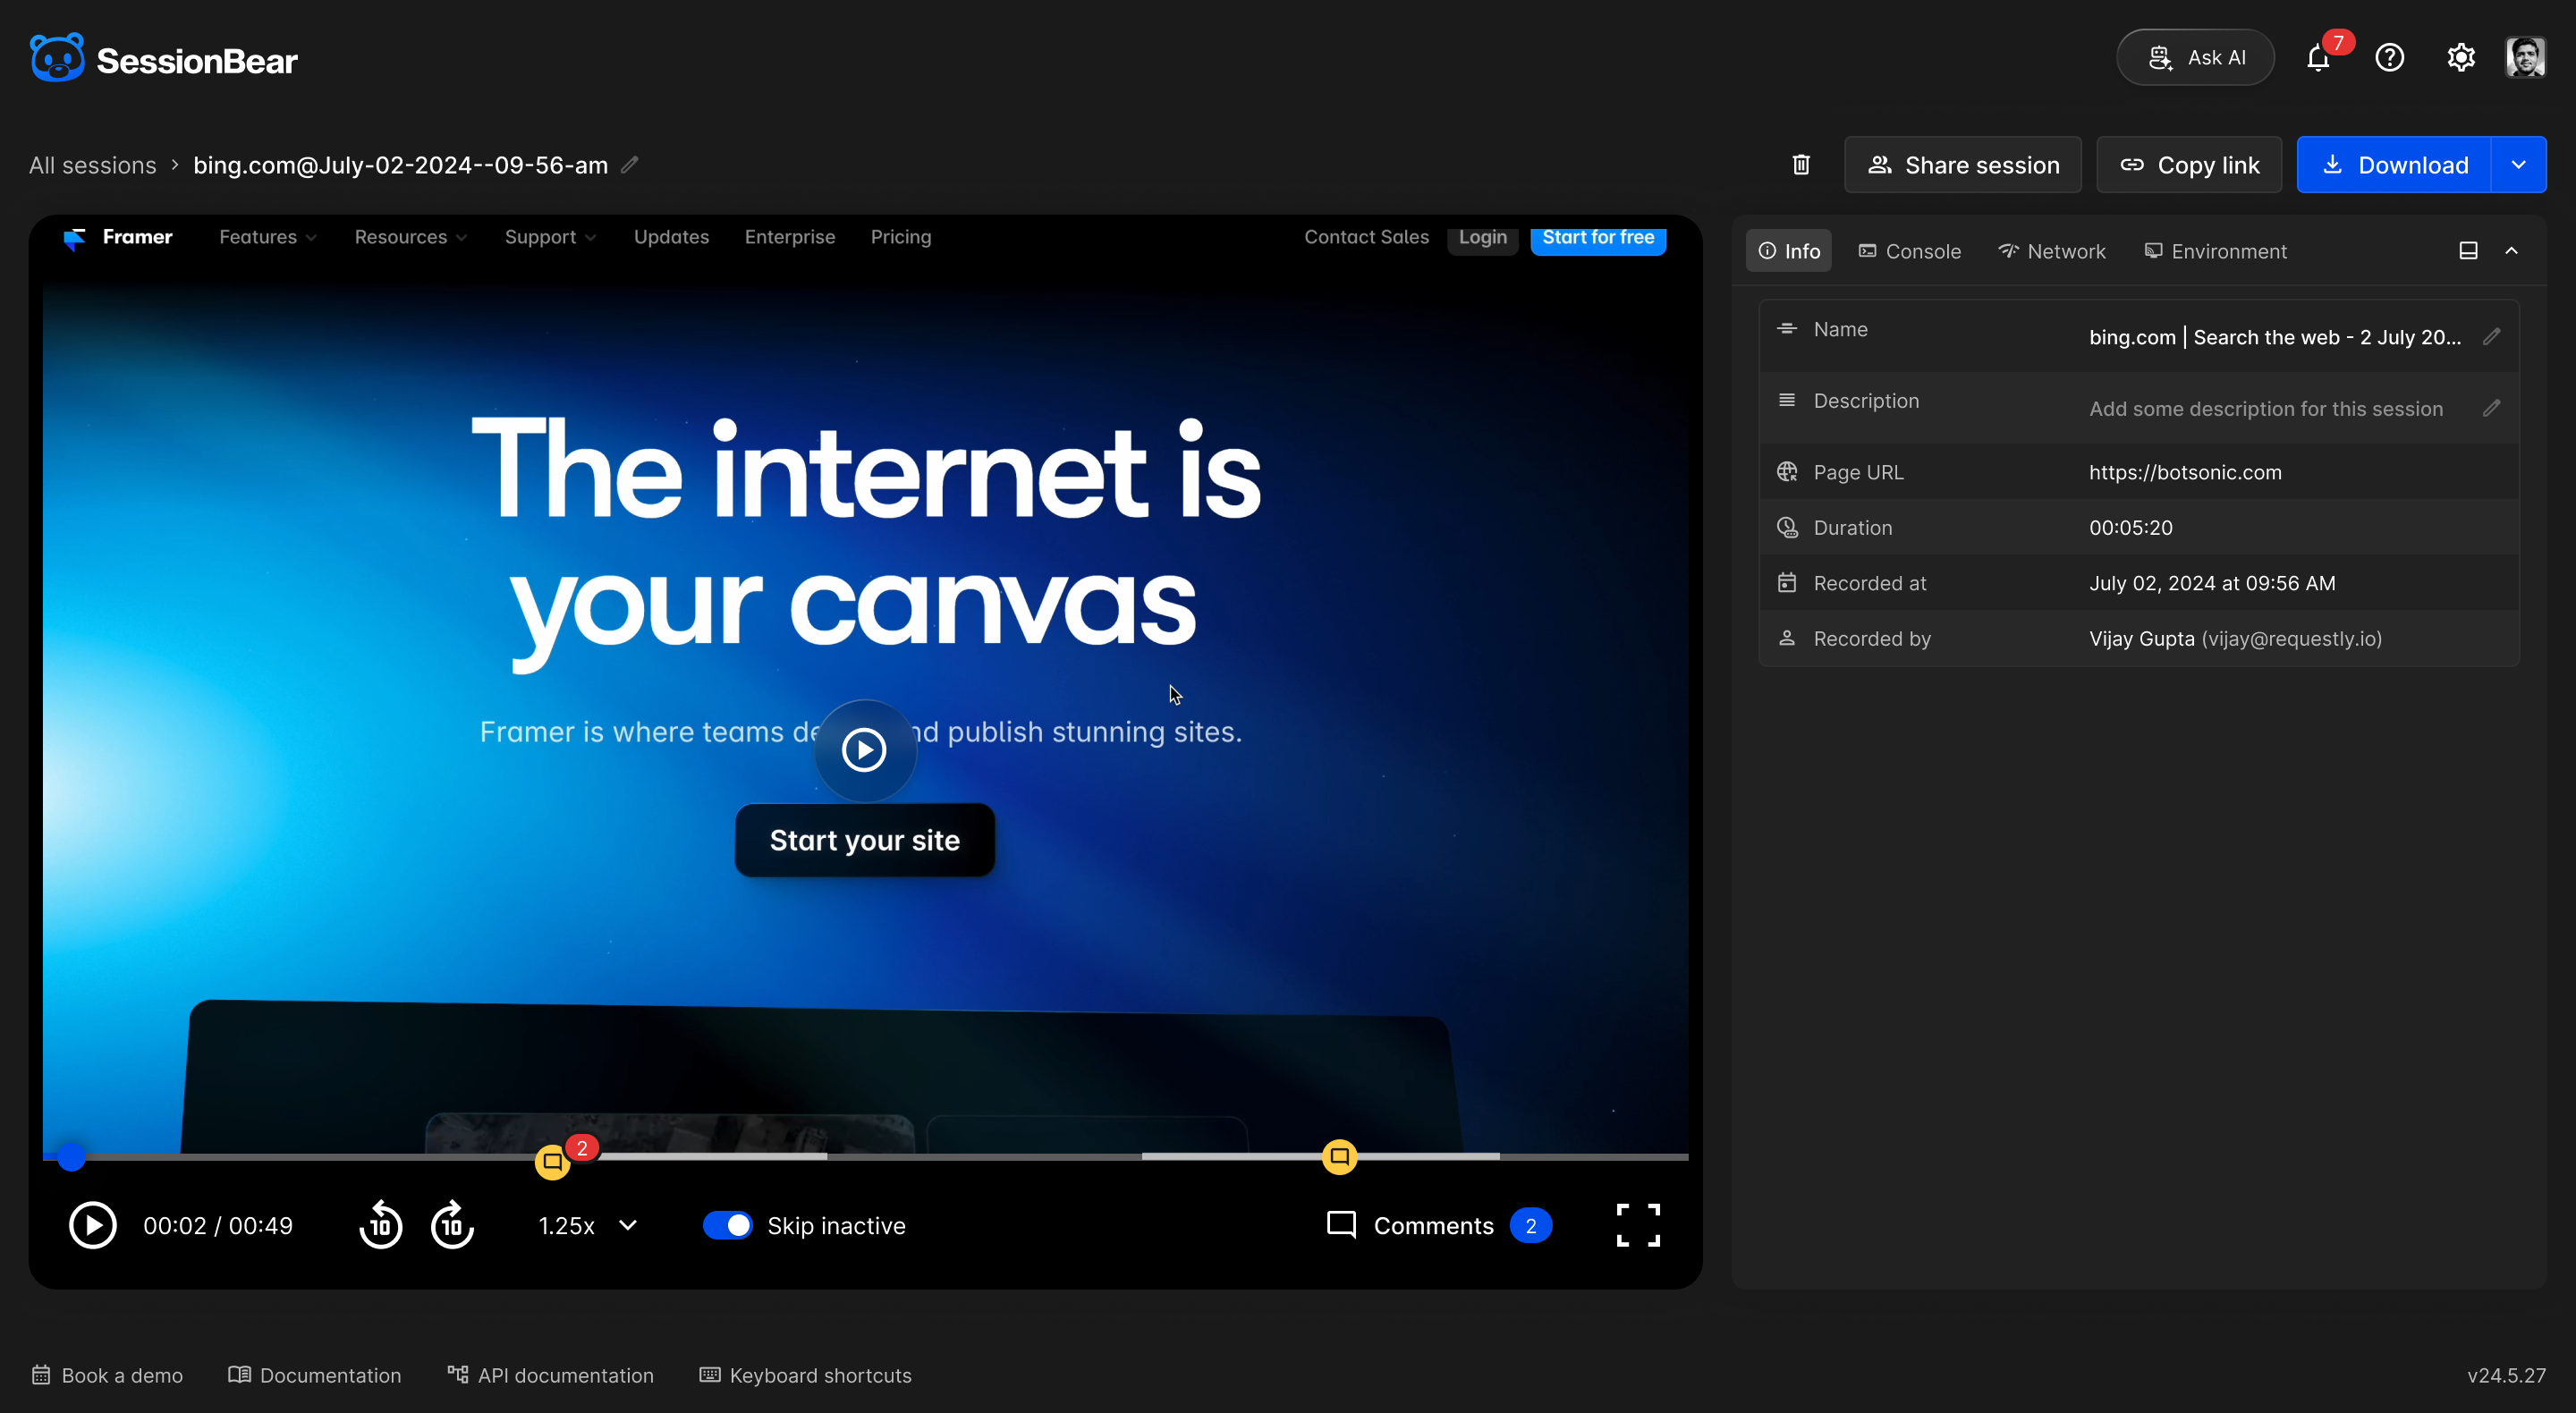Skip forward 10 seconds
This screenshot has width=2576, height=1413.
[x=452, y=1225]
